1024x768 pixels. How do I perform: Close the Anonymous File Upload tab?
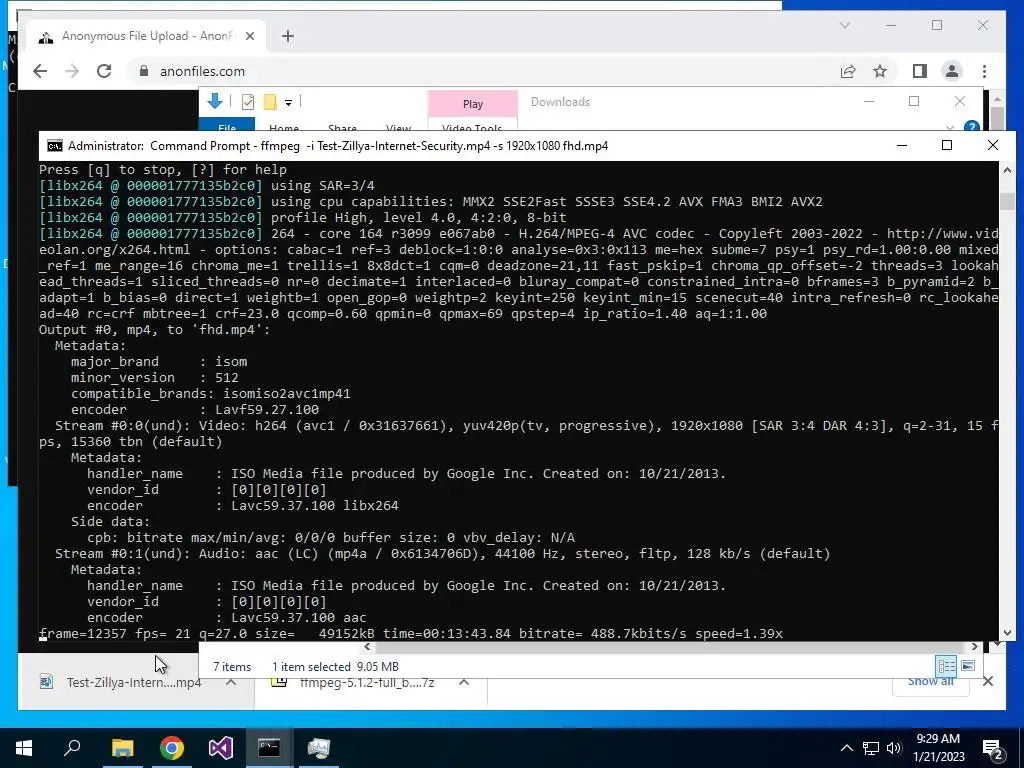[249, 36]
